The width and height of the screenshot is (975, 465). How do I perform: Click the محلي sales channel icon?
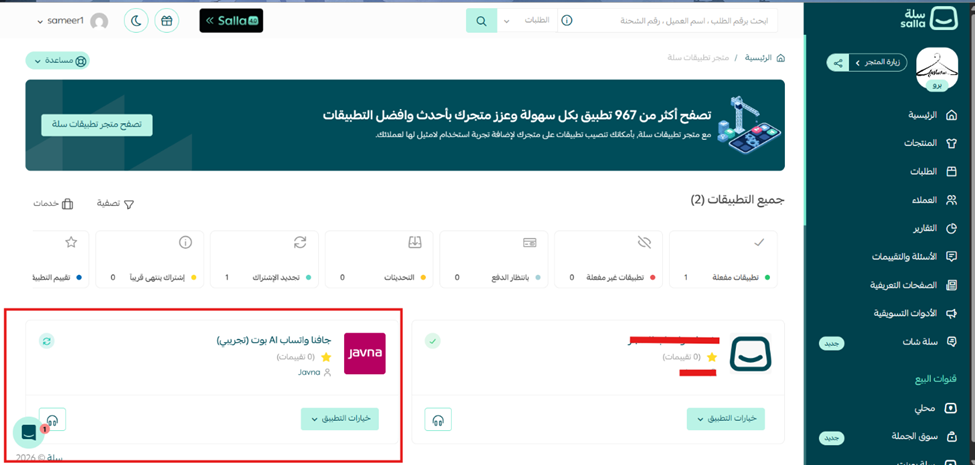coord(951,408)
